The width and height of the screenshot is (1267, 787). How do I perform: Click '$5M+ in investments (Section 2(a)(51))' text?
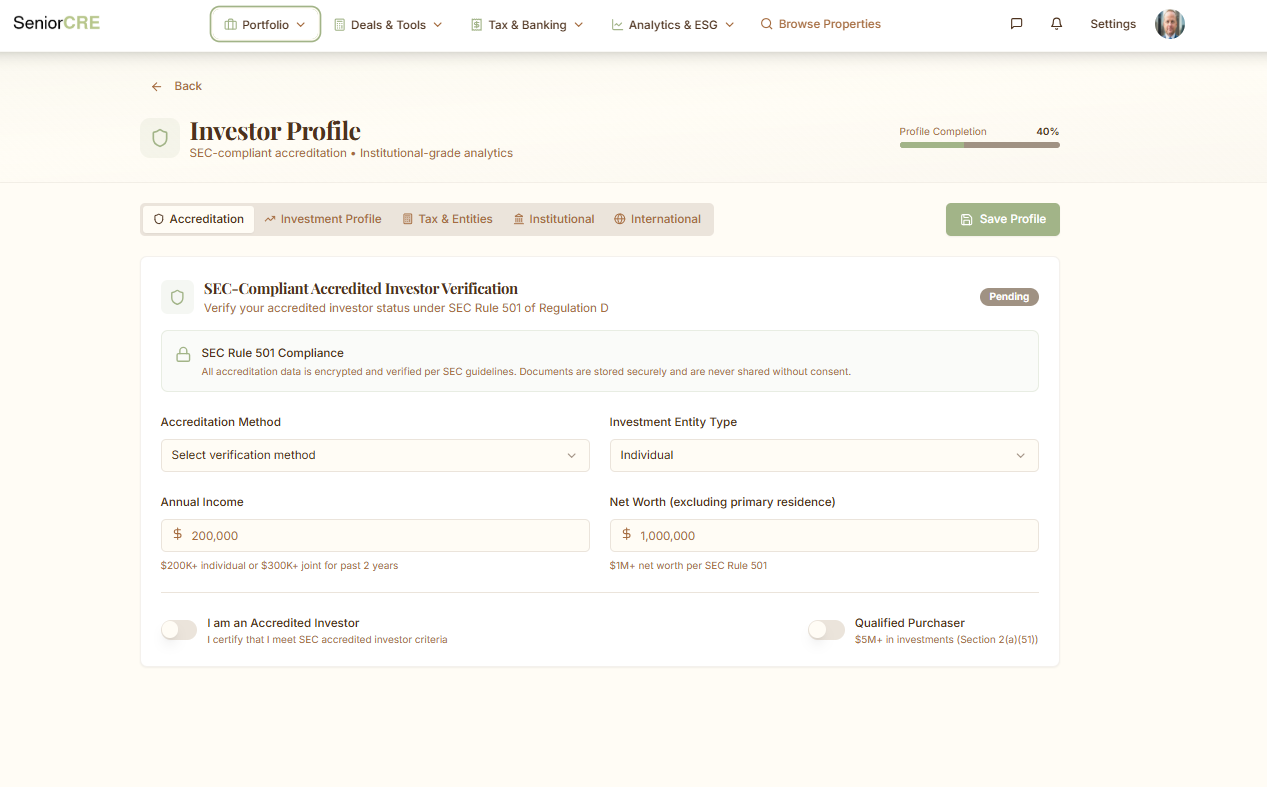pos(946,640)
